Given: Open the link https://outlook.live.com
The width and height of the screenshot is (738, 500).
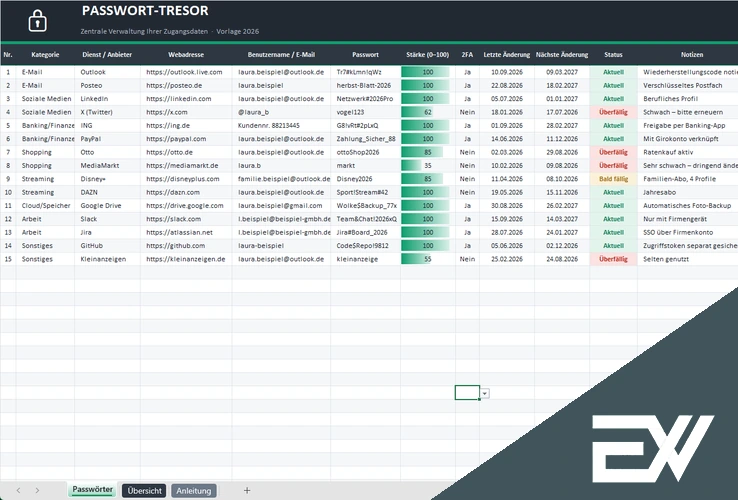Looking at the screenshot, I should pos(184,72).
